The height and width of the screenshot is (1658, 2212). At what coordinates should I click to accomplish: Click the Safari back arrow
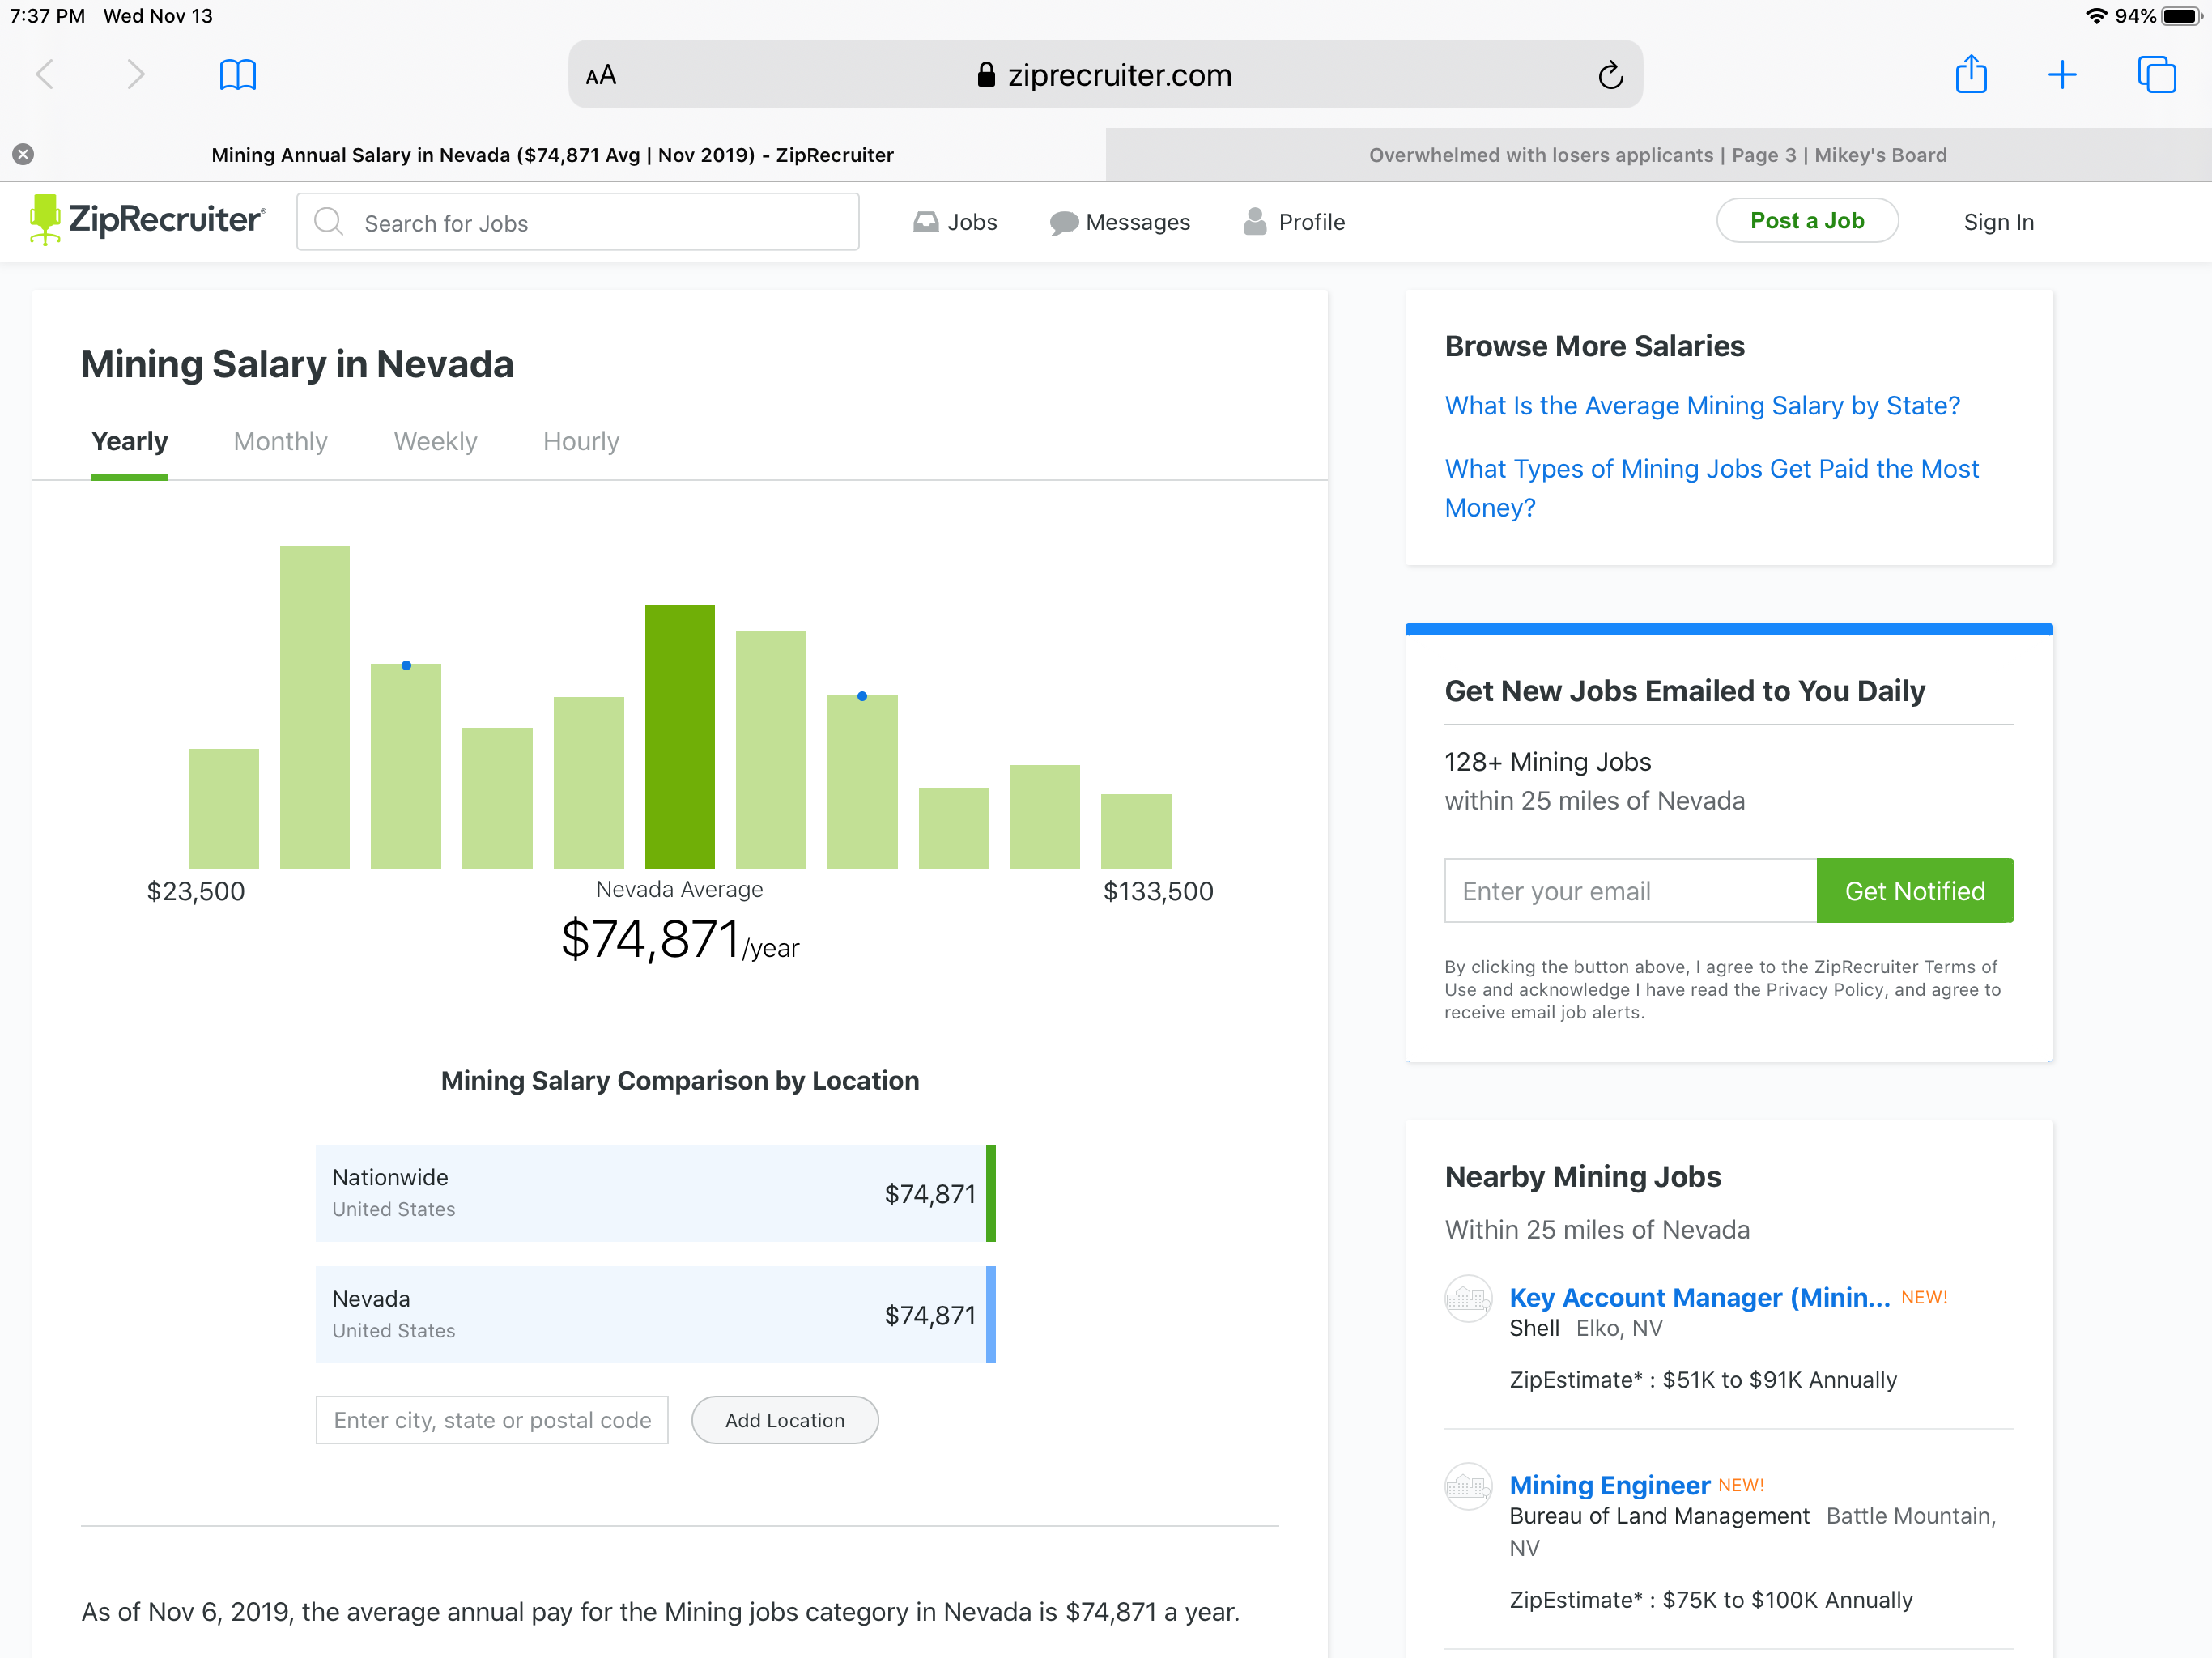45,75
